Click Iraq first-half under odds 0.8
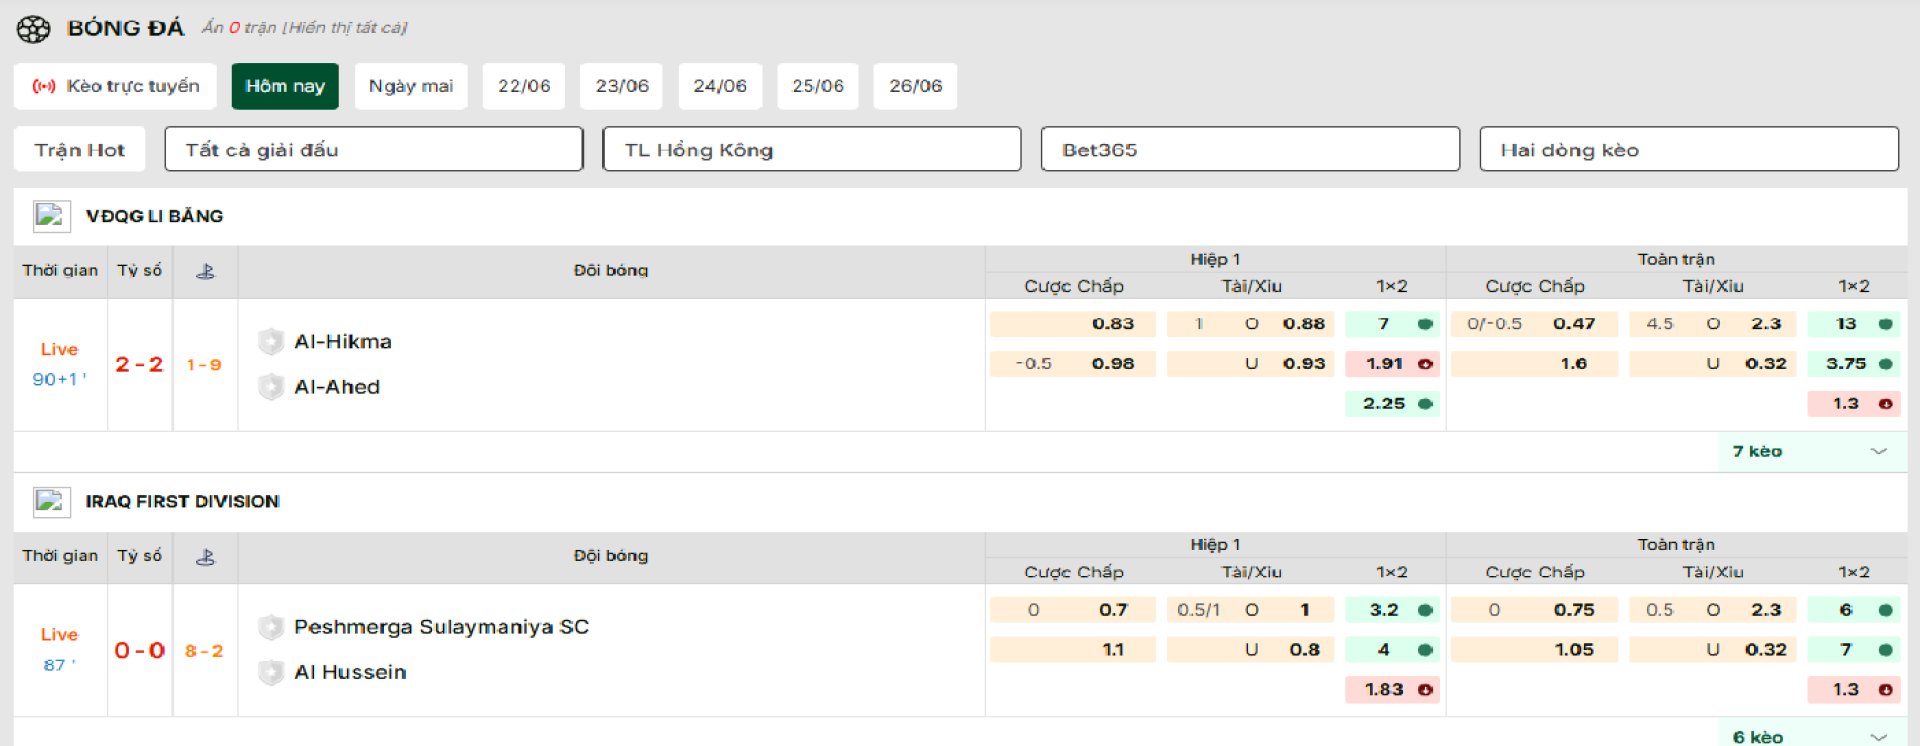 point(1252,650)
